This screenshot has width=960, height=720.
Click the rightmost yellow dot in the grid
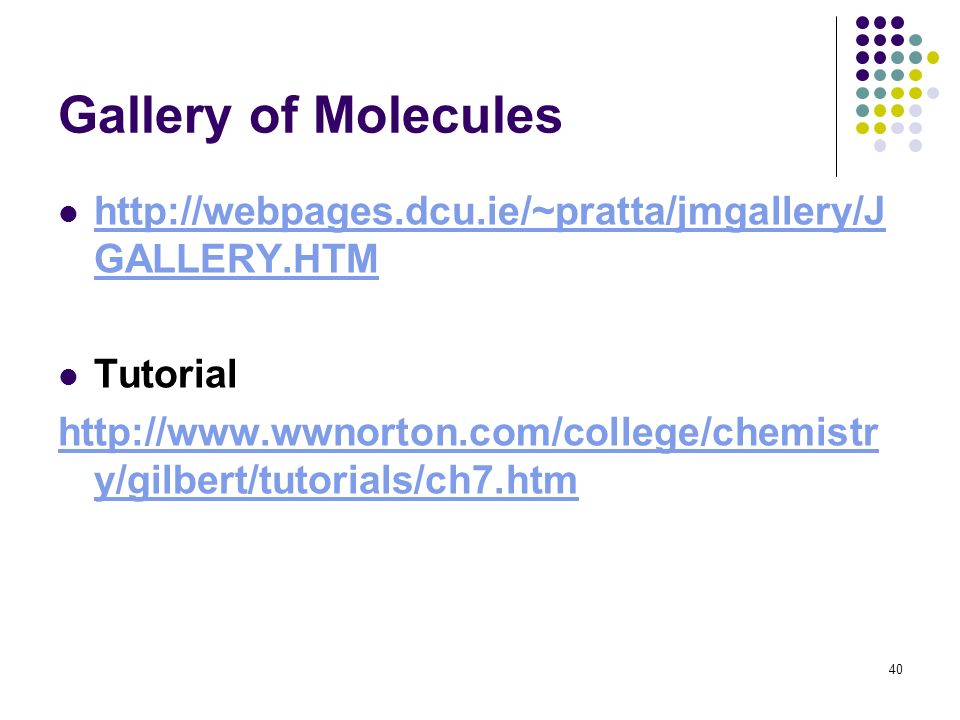(x=933, y=57)
